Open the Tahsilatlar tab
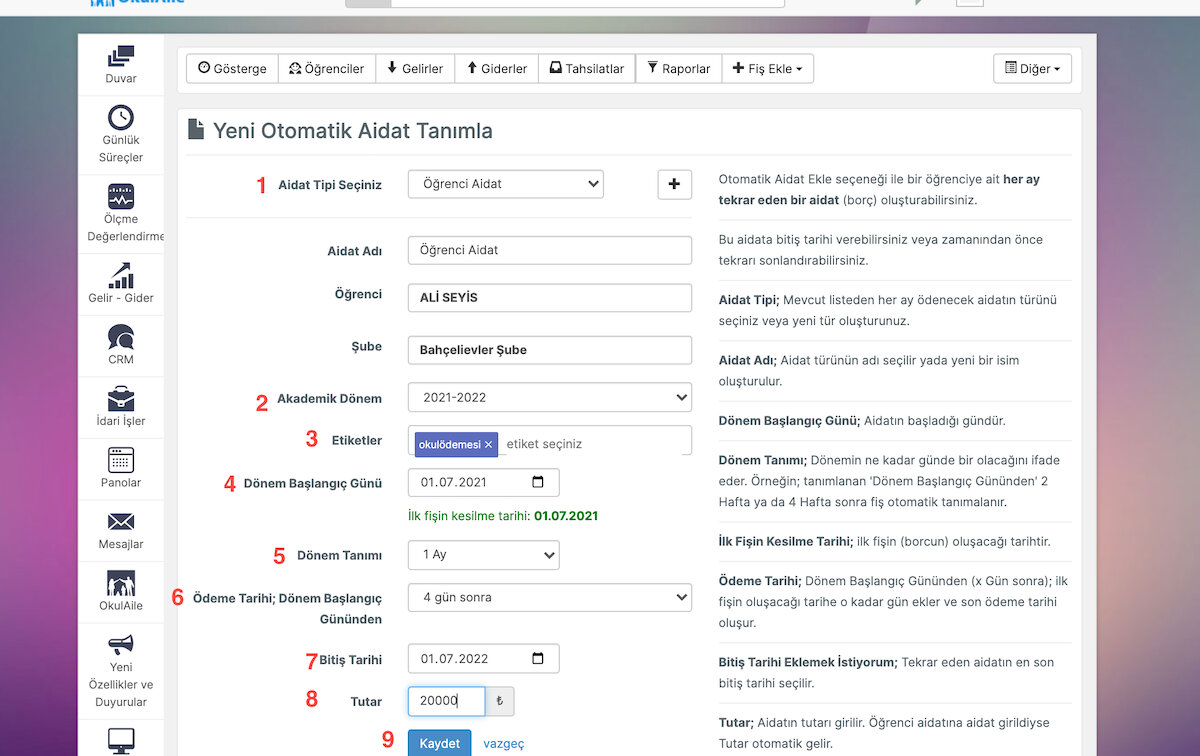Image resolution: width=1200 pixels, height=756 pixels. point(587,69)
